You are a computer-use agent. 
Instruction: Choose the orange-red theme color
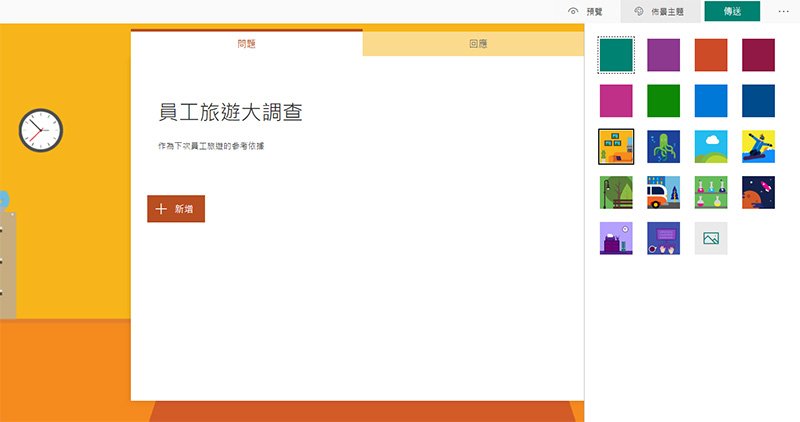(711, 55)
